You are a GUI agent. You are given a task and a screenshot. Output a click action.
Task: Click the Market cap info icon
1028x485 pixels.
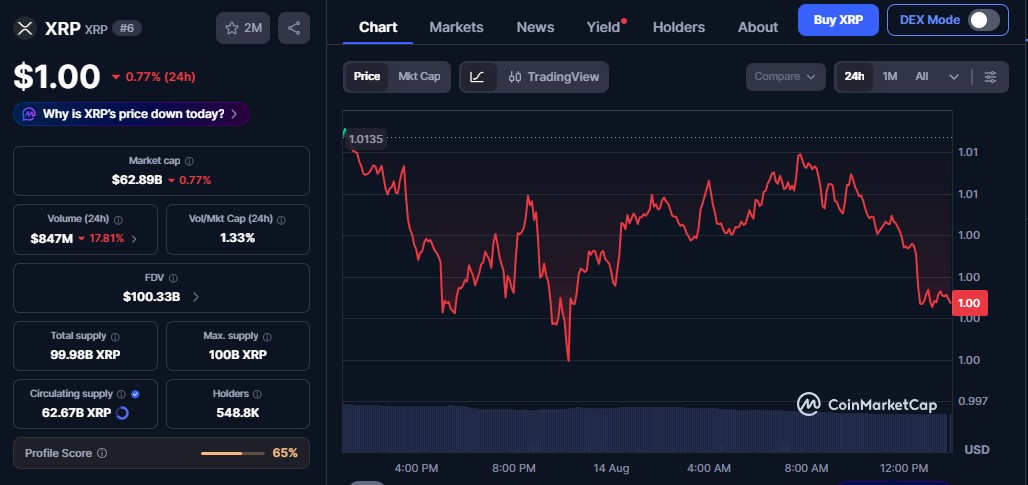click(x=189, y=161)
